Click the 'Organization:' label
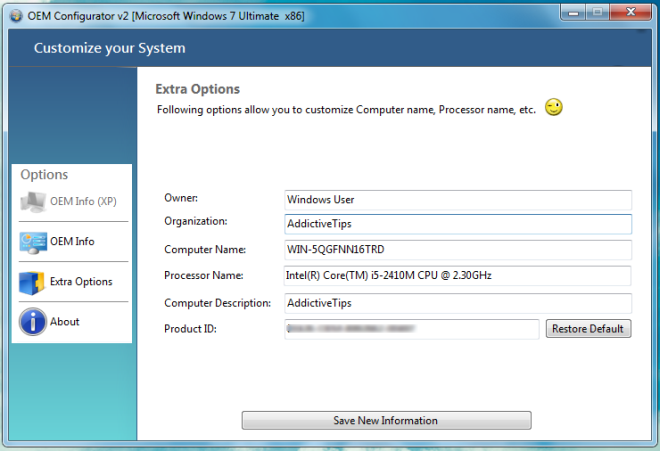This screenshot has width=660, height=451. coord(196,221)
